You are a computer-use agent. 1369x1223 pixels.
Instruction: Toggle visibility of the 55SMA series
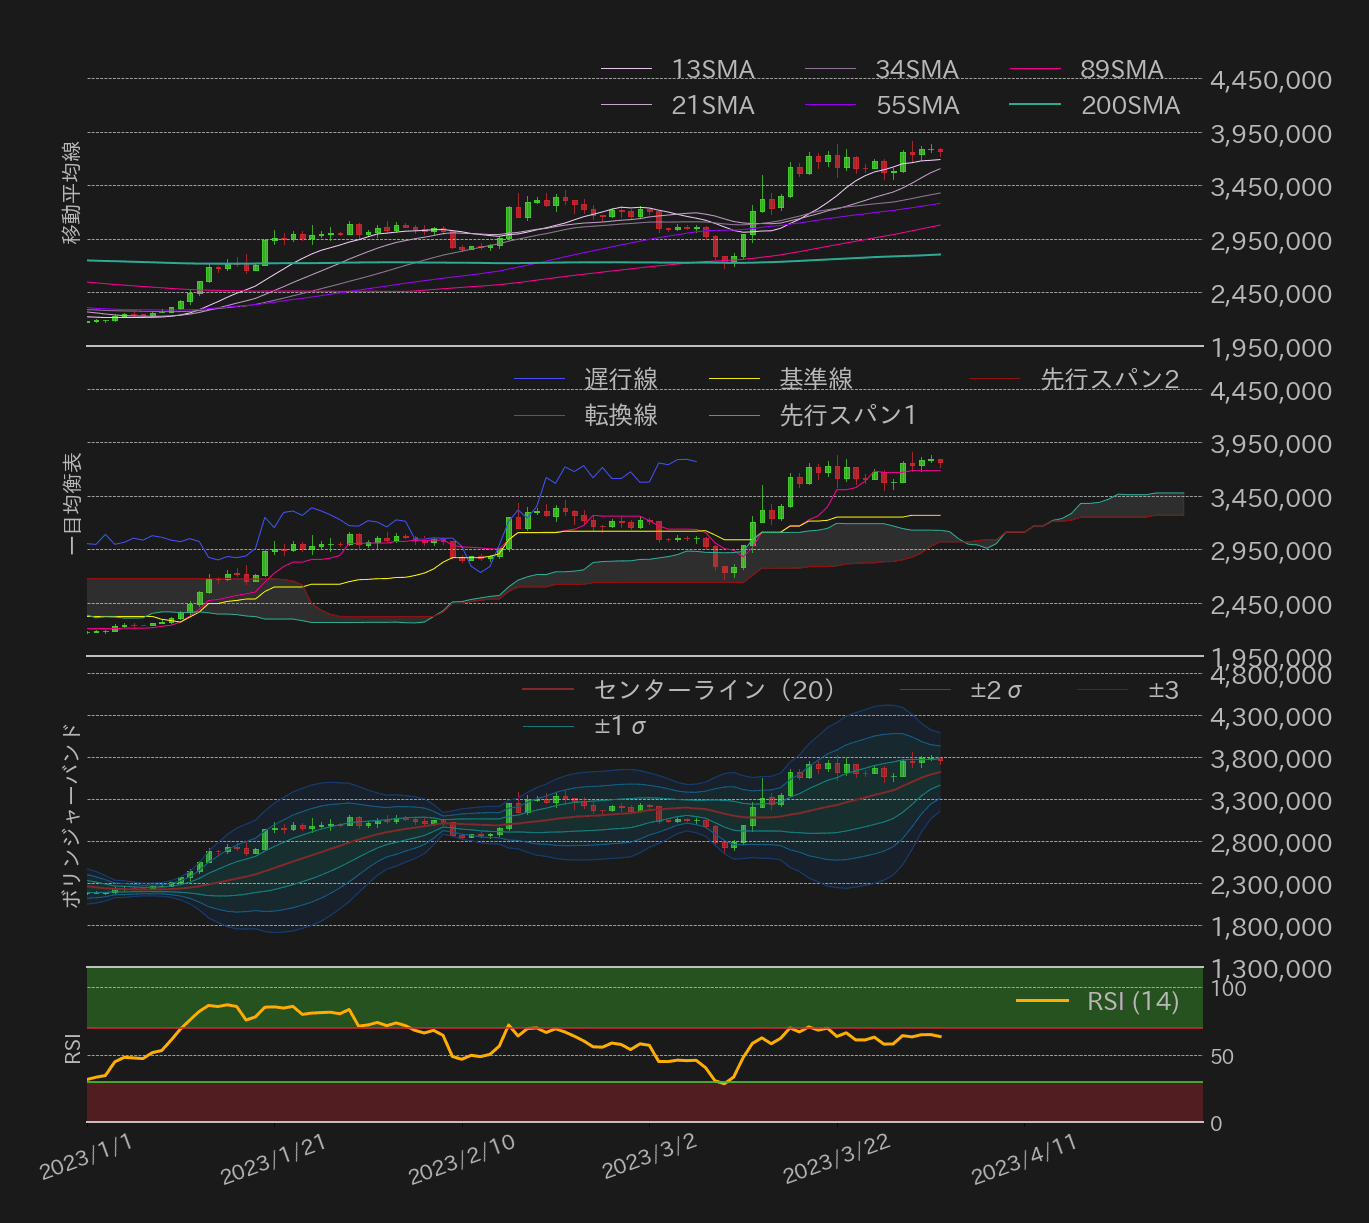(x=828, y=104)
